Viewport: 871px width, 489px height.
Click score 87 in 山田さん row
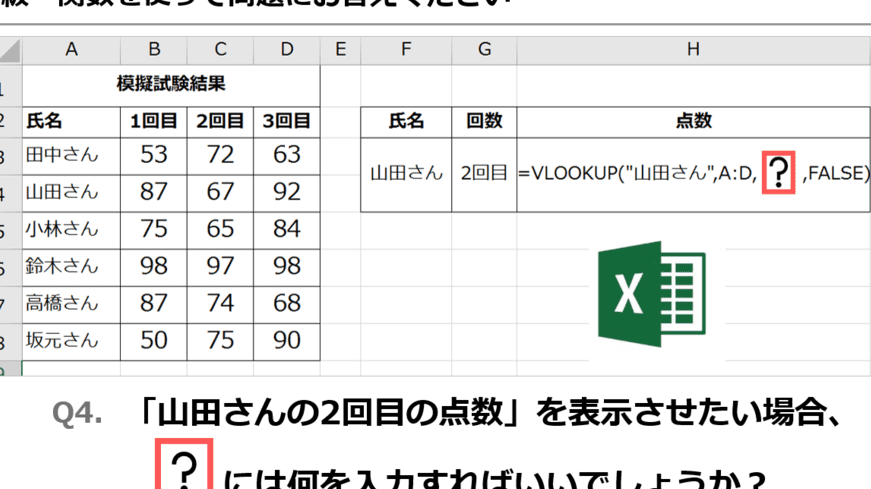pos(154,193)
